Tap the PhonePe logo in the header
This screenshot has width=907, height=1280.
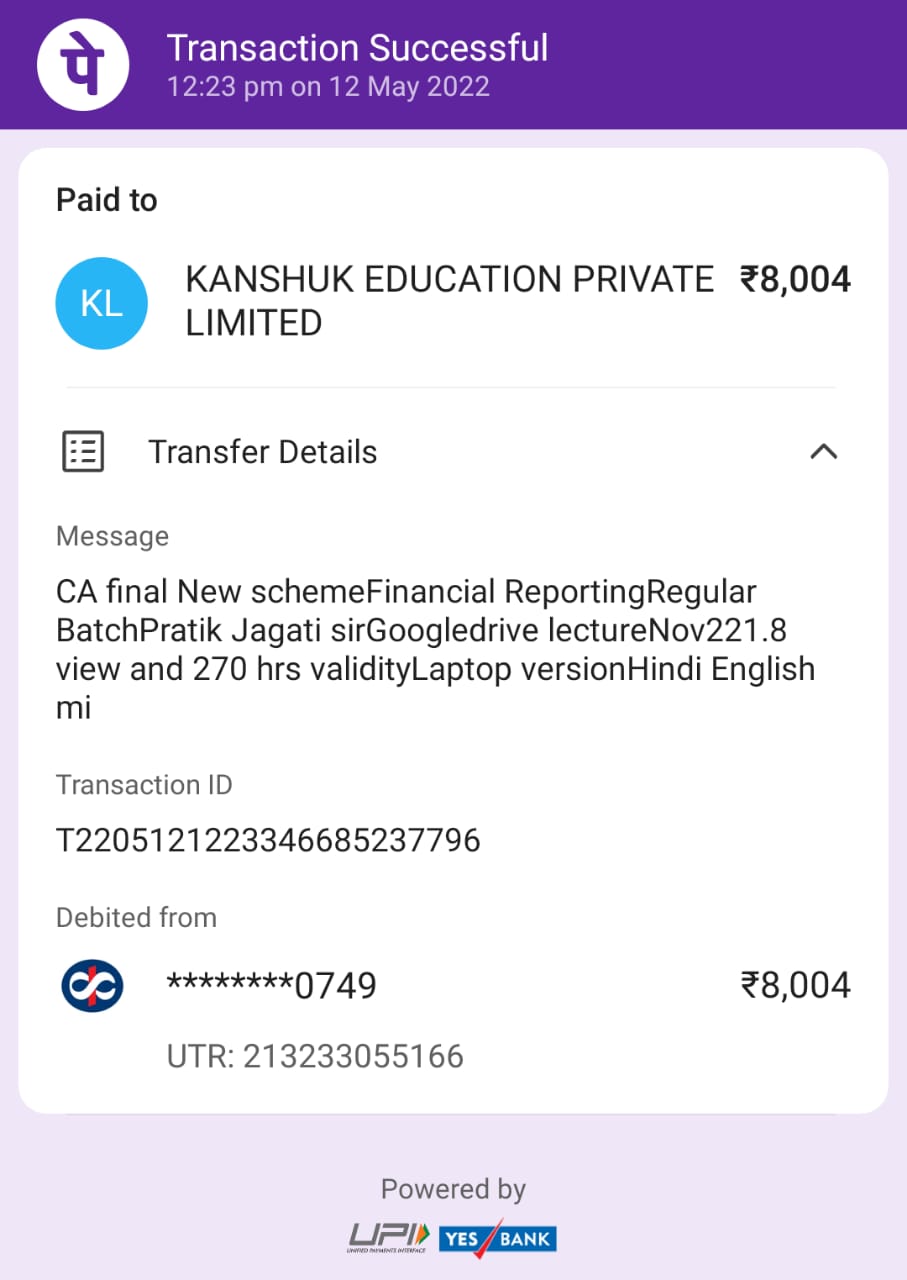[x=83, y=64]
